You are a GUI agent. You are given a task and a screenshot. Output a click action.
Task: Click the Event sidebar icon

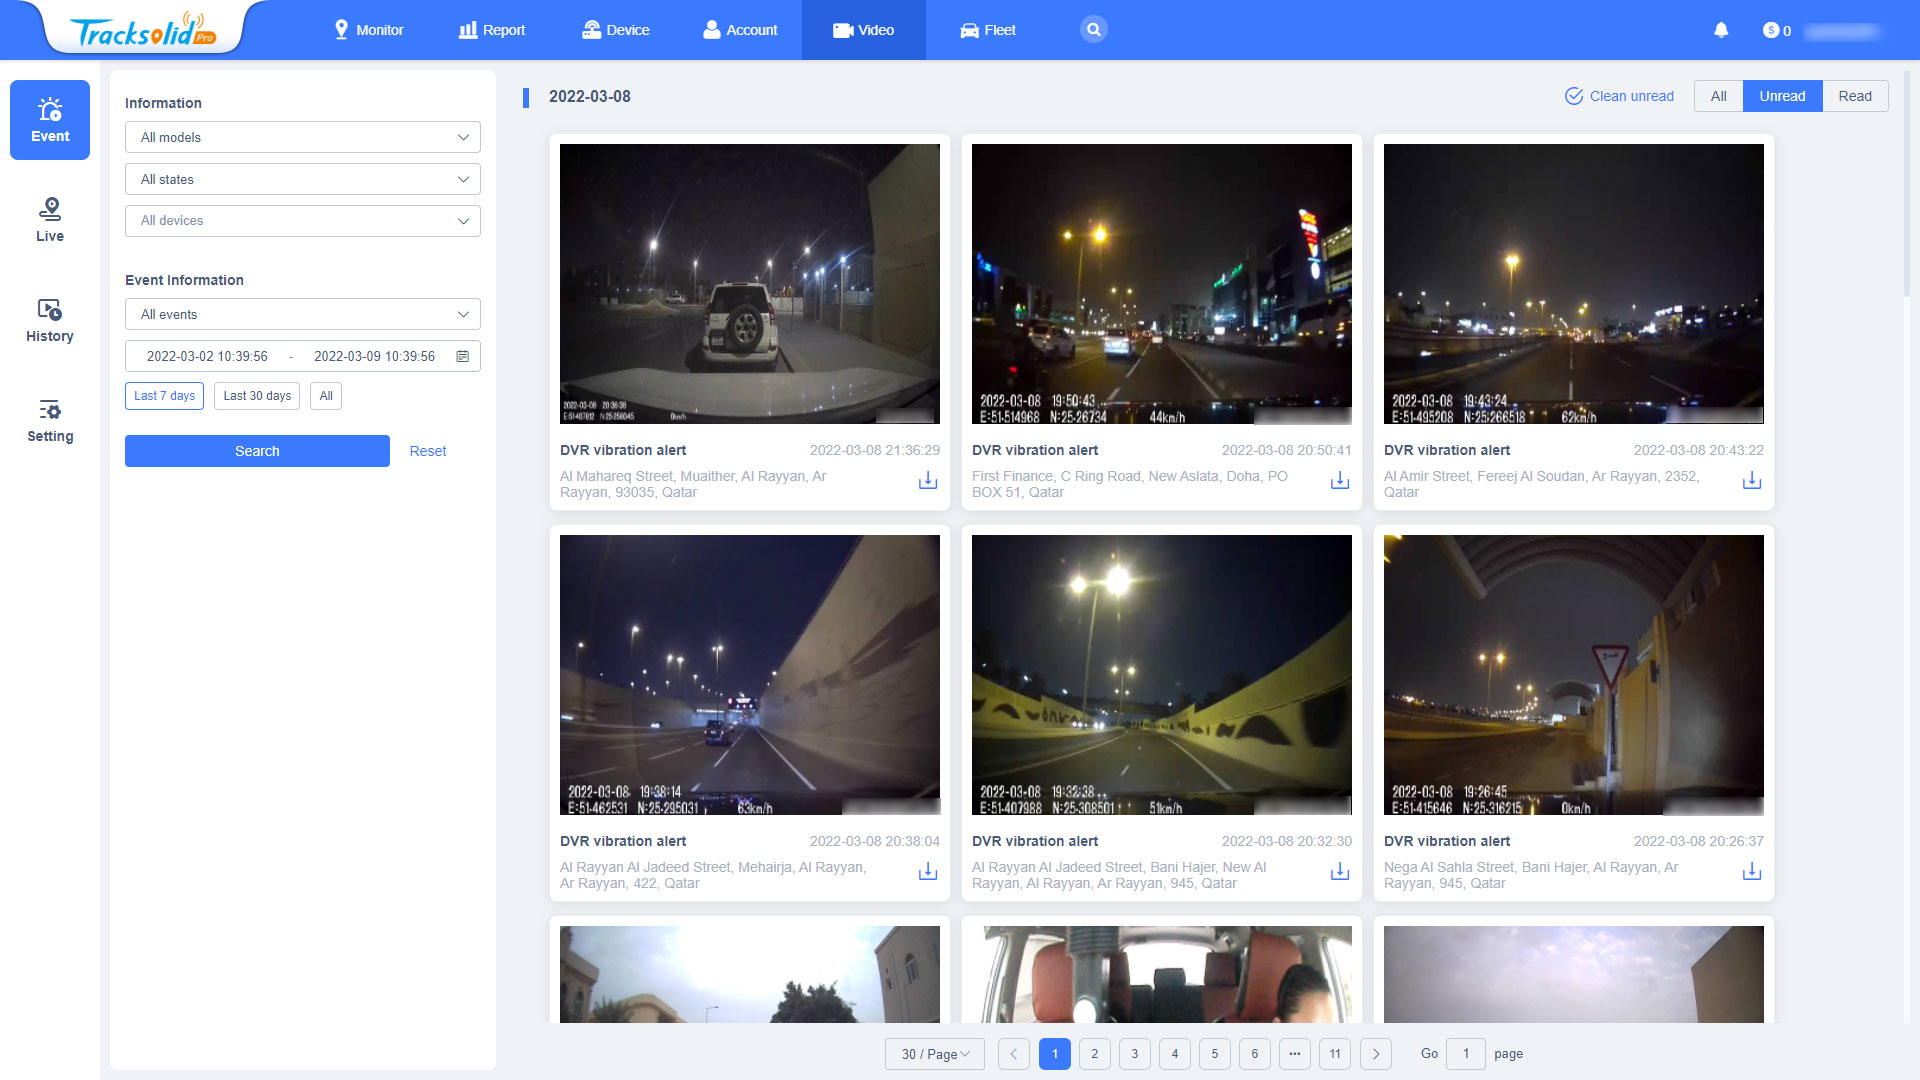50,121
